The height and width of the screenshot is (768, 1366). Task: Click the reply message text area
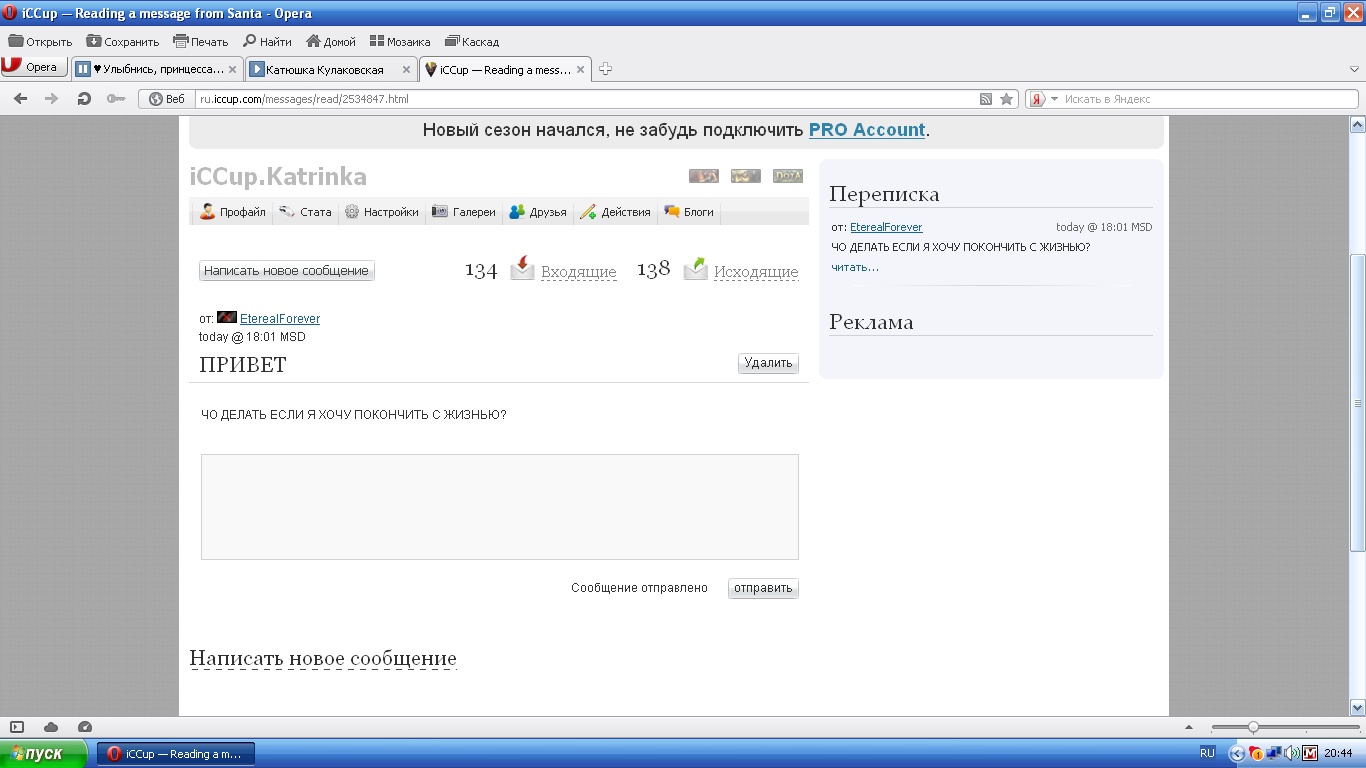(500, 507)
